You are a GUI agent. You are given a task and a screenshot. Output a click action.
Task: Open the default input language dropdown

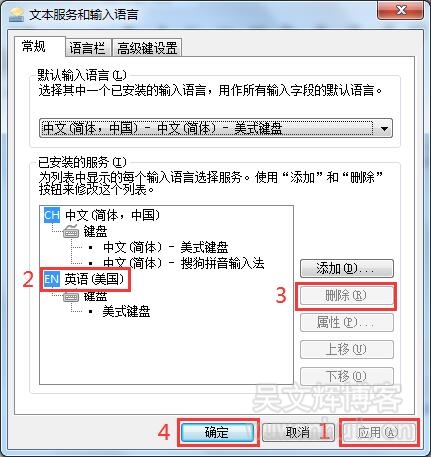click(216, 128)
